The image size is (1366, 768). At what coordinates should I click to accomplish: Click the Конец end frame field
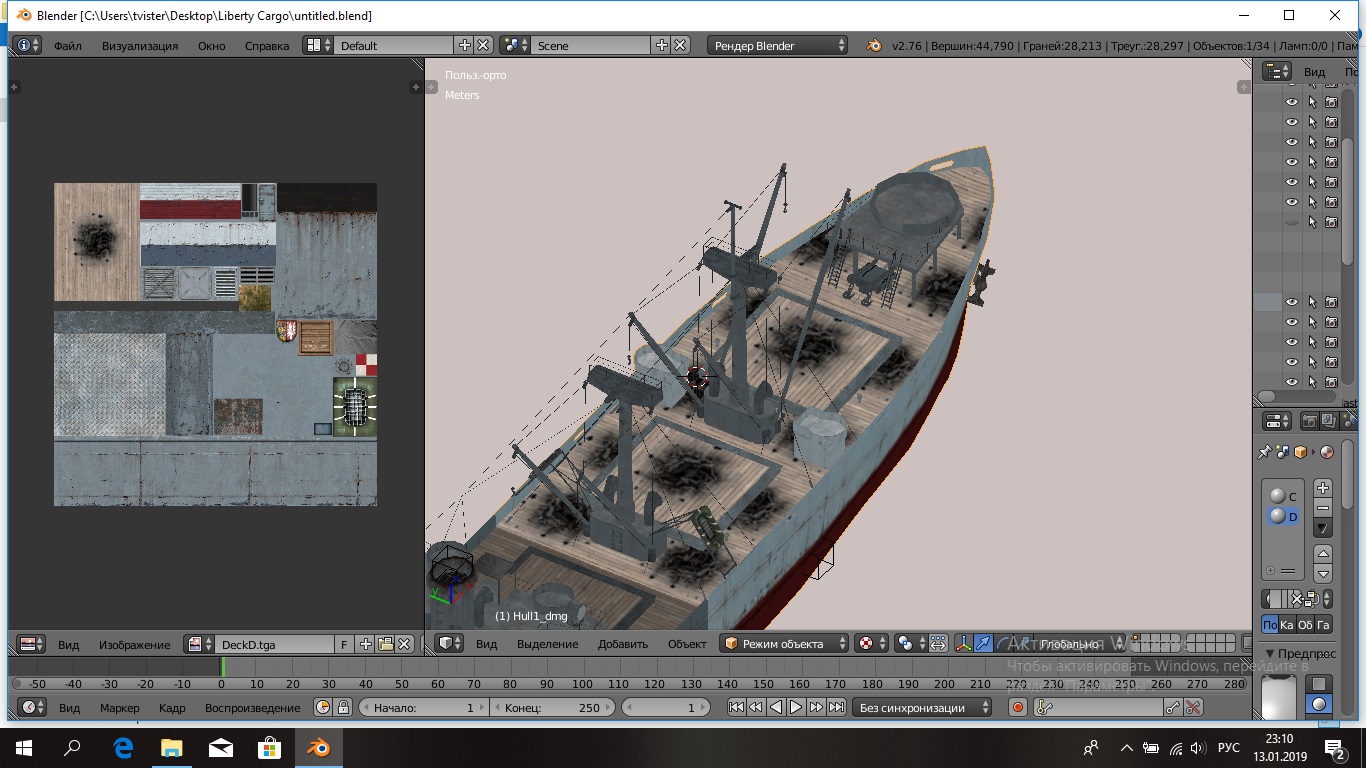pos(551,708)
